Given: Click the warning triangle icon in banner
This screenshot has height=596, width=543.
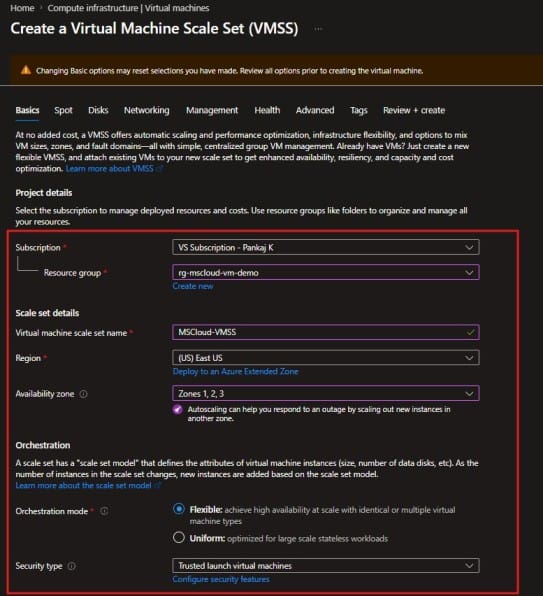Looking at the screenshot, I should (x=26, y=70).
